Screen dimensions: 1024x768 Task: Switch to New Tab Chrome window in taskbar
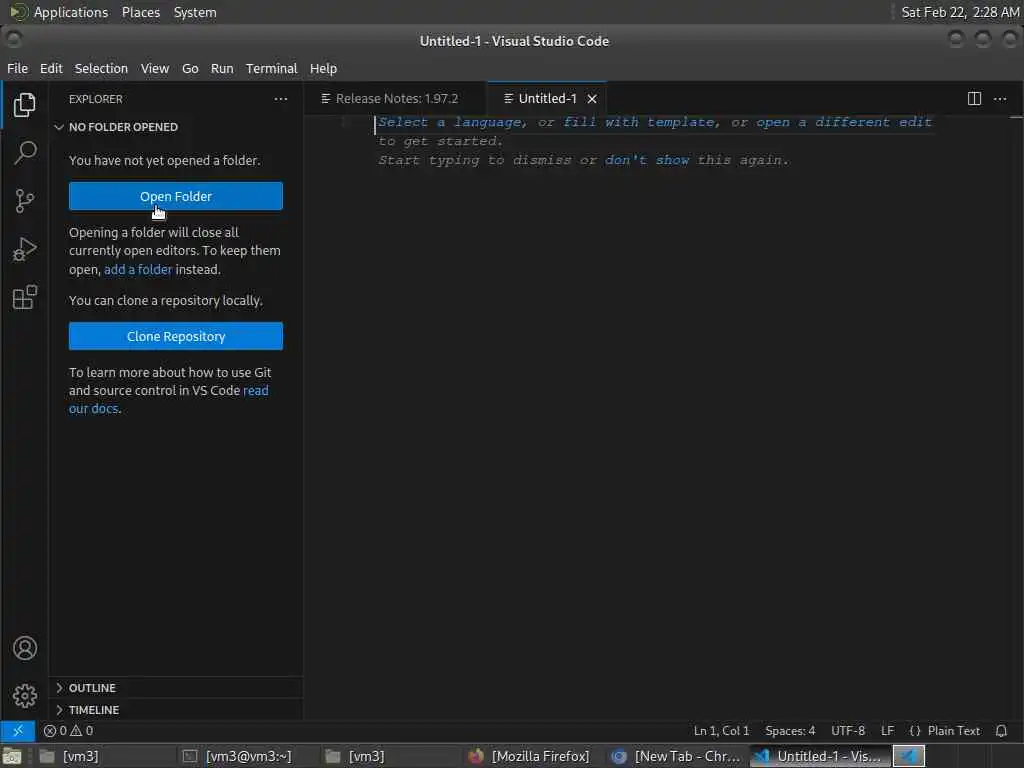tap(677, 756)
